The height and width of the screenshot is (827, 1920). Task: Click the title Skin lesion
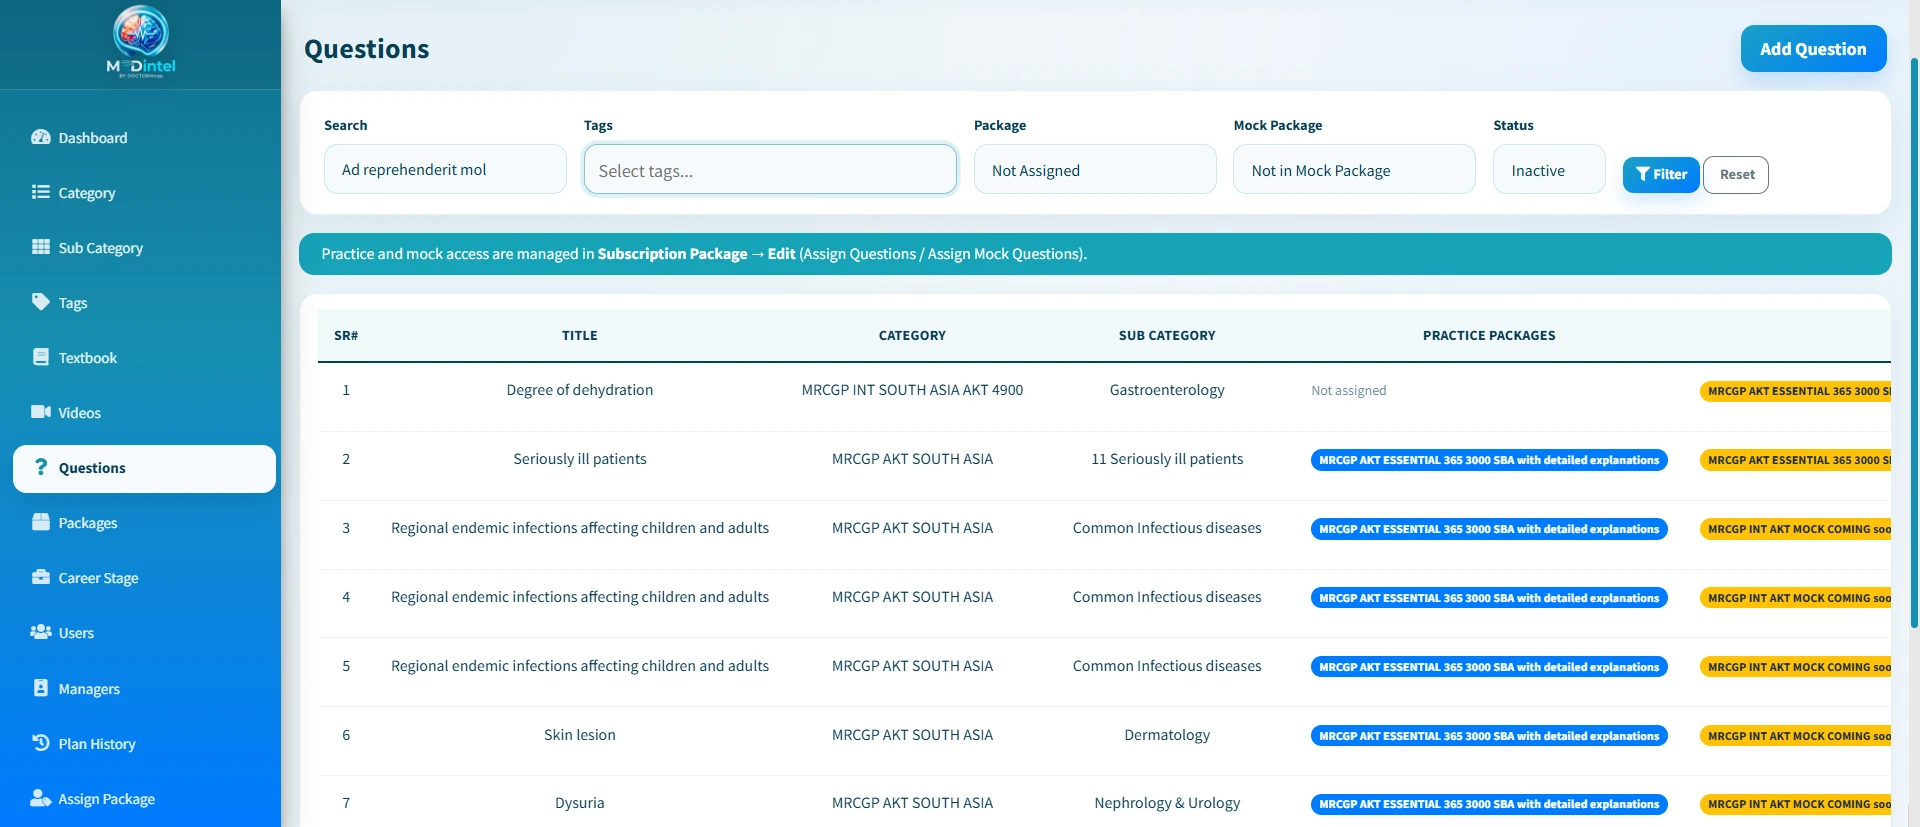[x=580, y=735]
